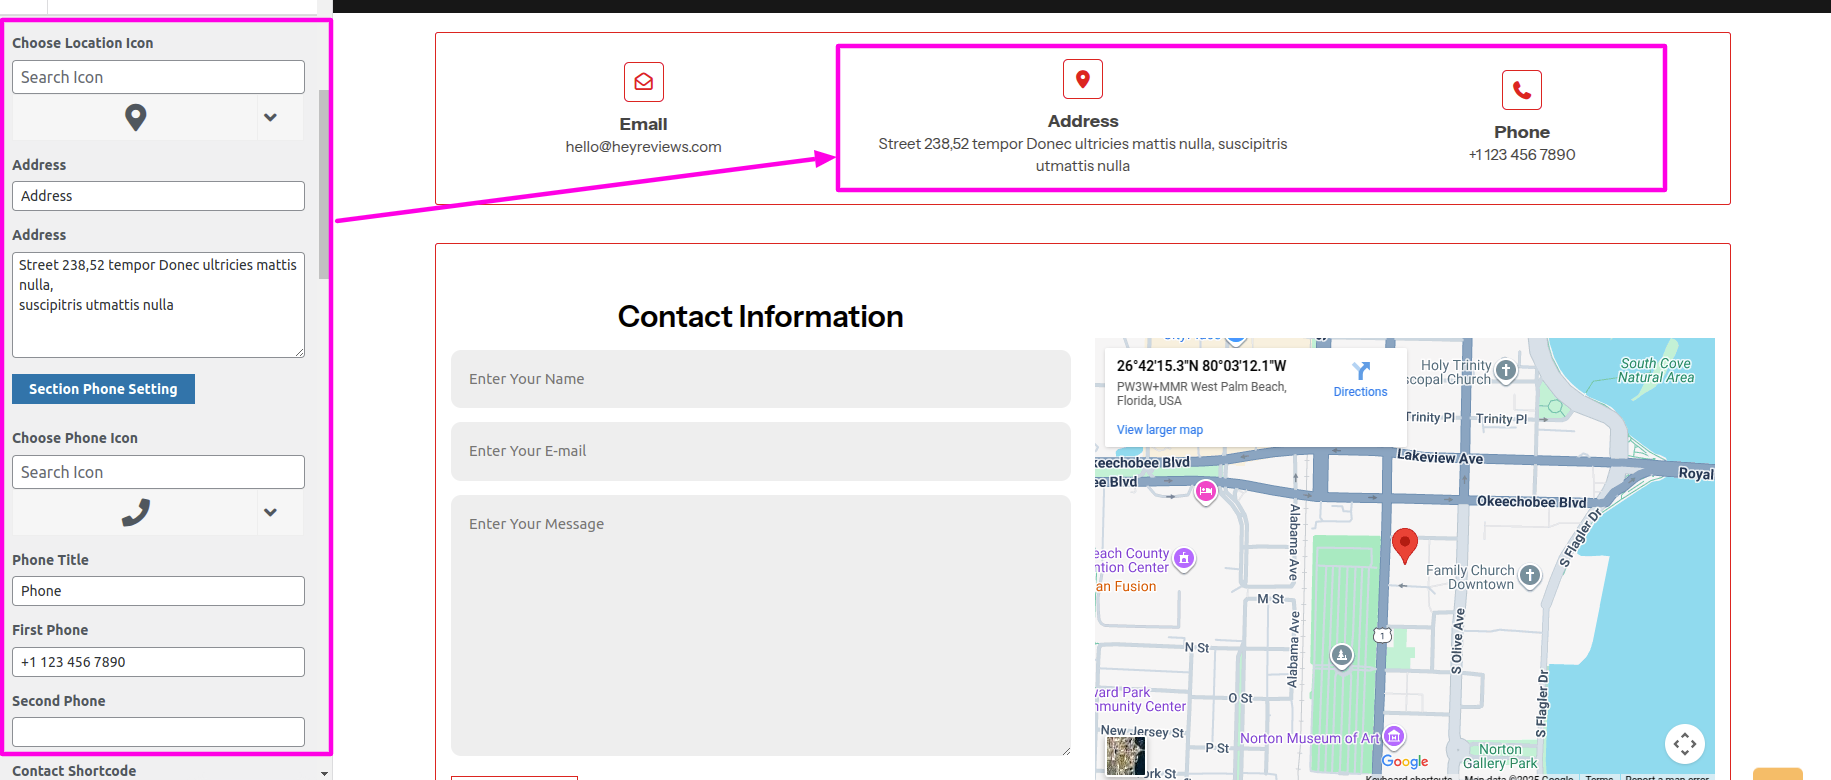Click the address location pin icon
Screen dimensions: 1831x780
pyautogui.click(x=1082, y=79)
